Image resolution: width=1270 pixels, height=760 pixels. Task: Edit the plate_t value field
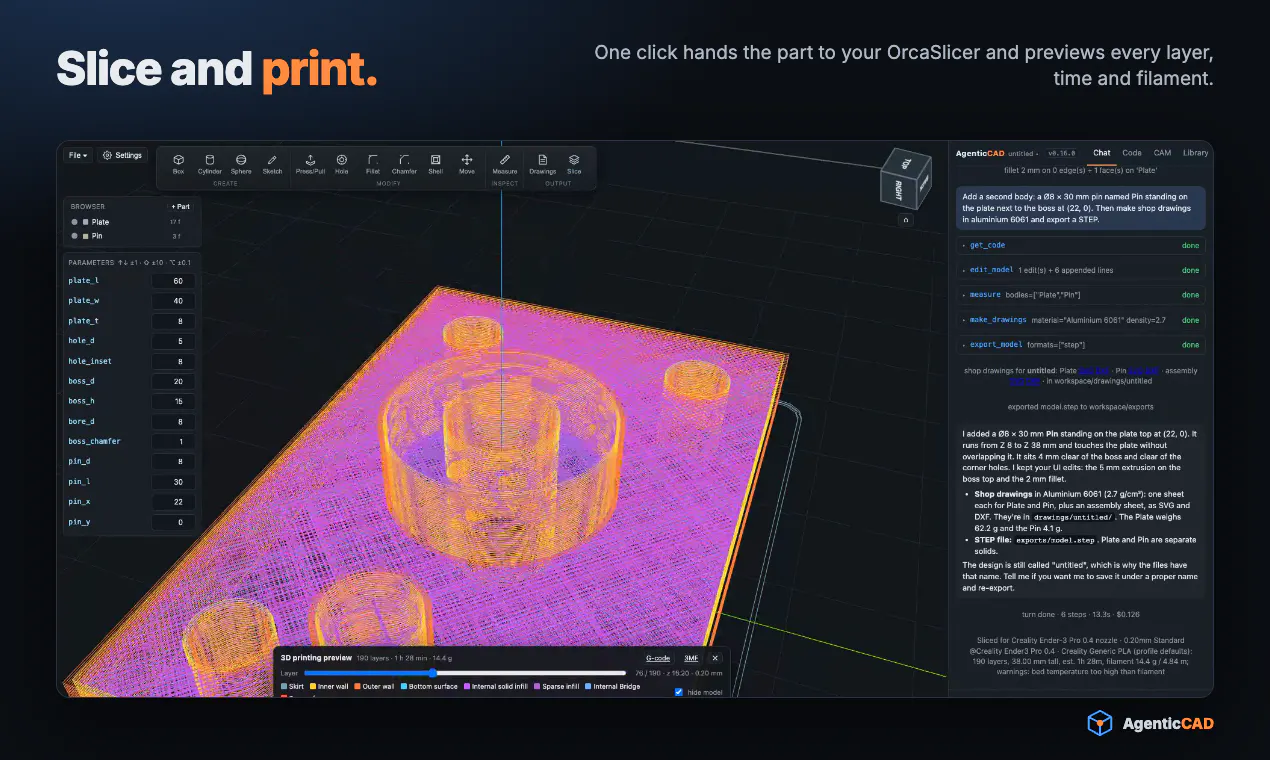point(174,321)
